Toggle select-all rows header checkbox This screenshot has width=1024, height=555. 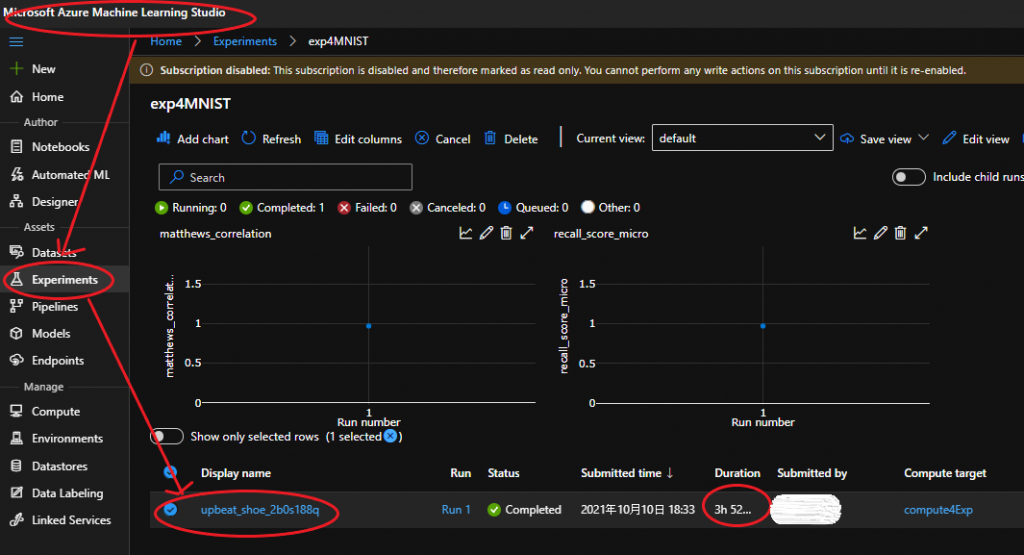click(170, 472)
